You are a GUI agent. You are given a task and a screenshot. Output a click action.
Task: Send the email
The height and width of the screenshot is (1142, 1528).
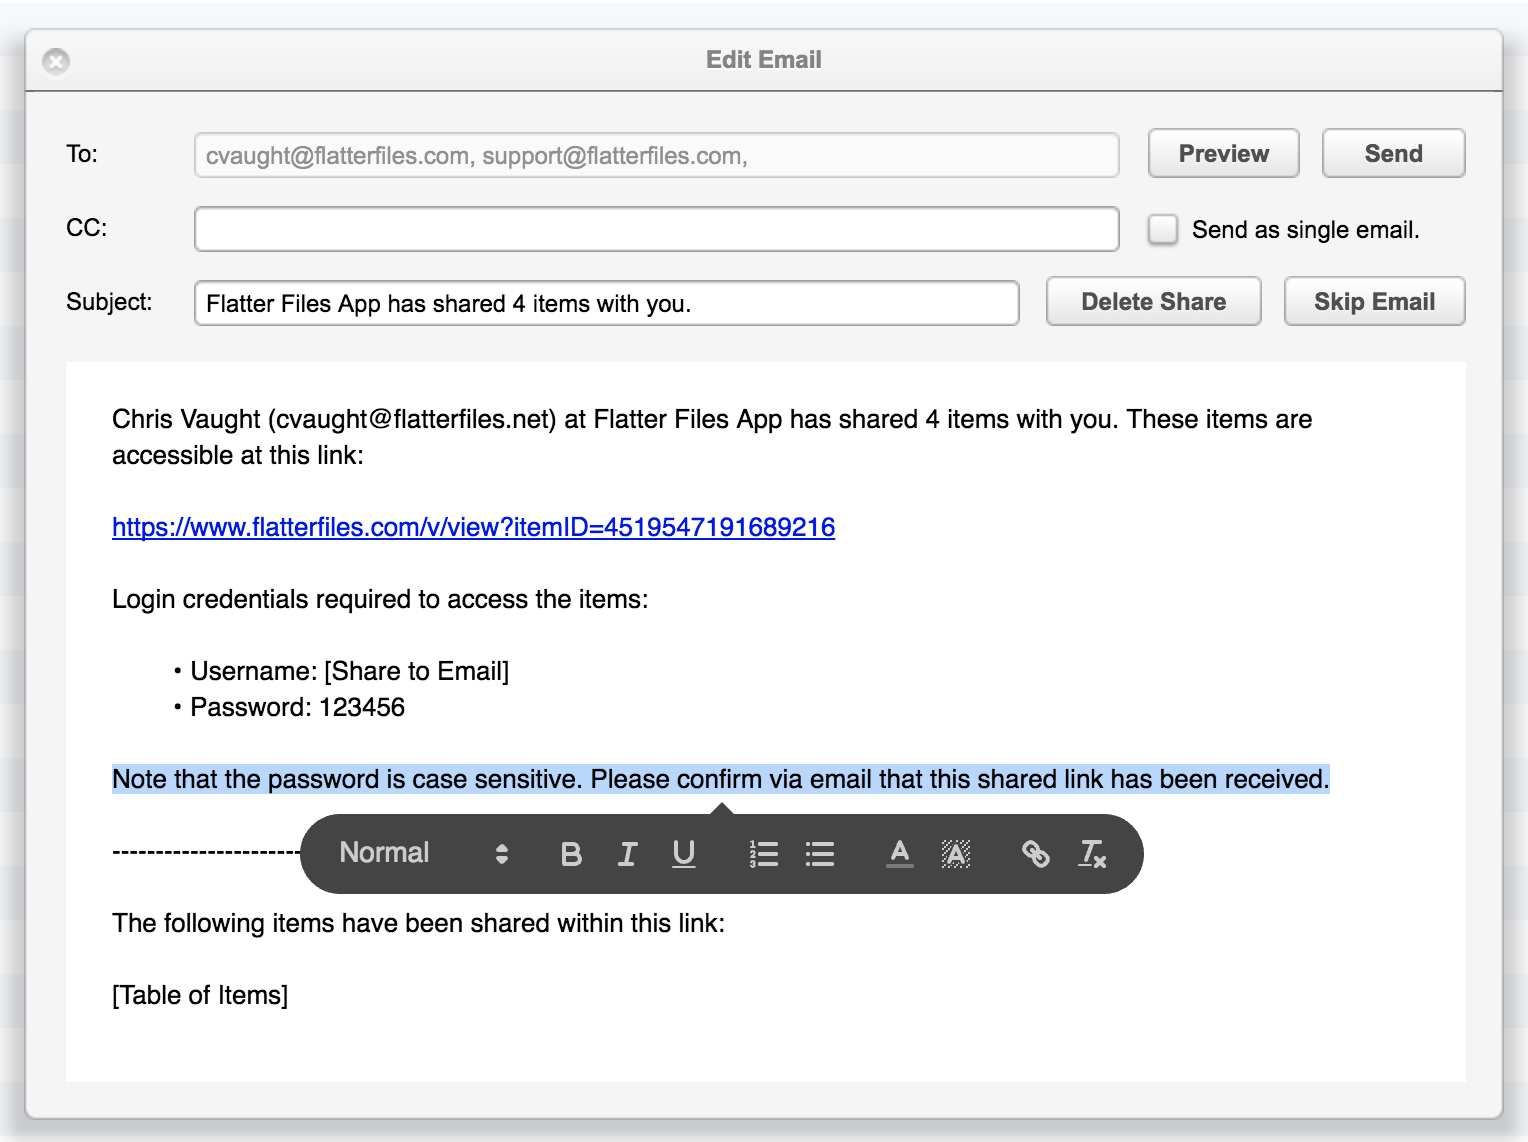pos(1393,153)
